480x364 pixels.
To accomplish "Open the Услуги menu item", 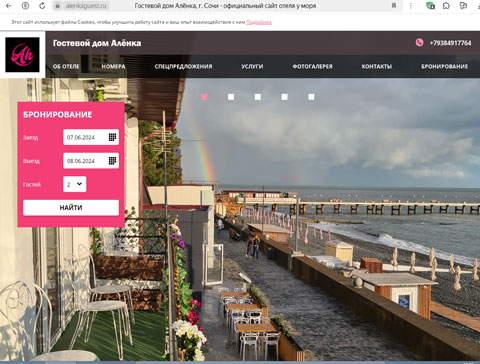I will pyautogui.click(x=252, y=66).
